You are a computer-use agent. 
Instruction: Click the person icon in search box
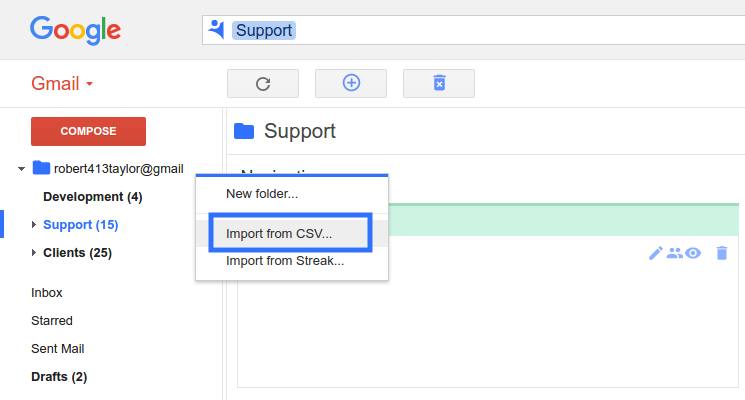[x=216, y=29]
